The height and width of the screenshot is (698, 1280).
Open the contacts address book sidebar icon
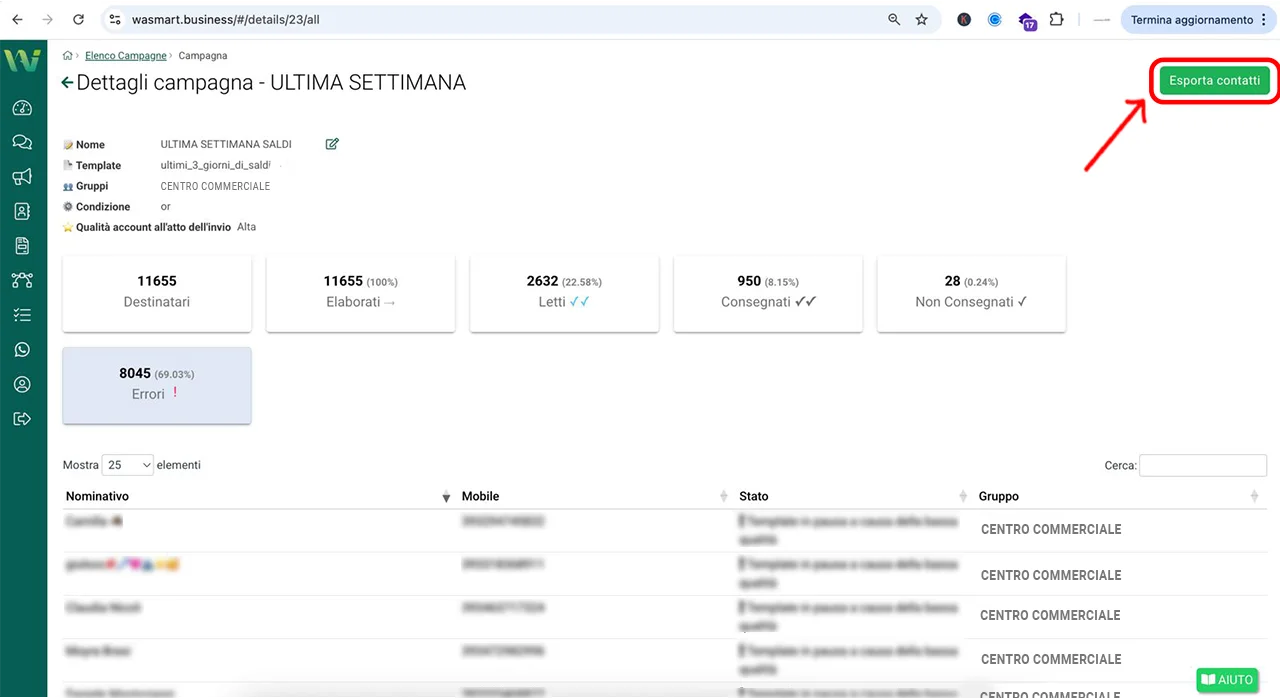(x=23, y=211)
